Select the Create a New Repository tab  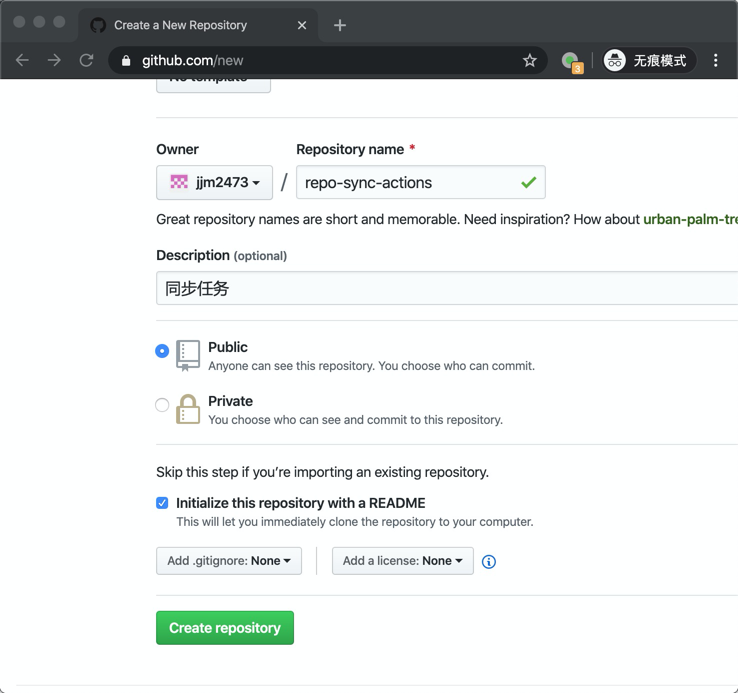point(198,25)
